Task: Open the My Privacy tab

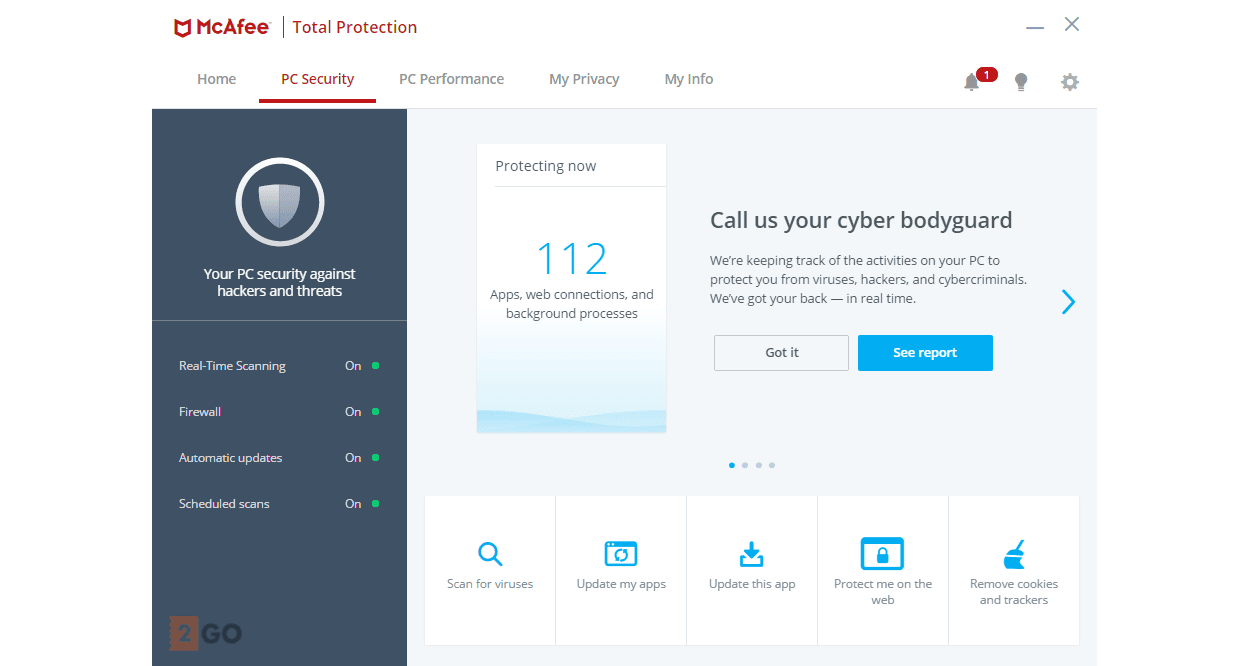Action: (584, 79)
